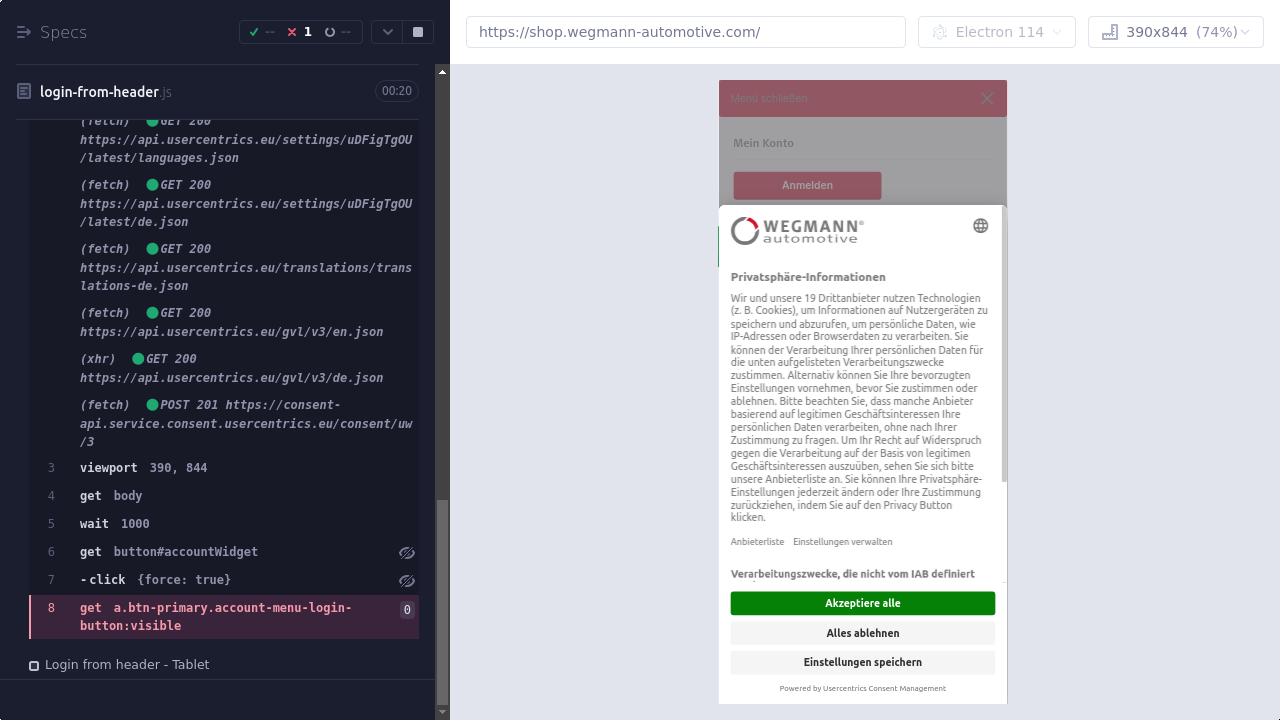
Task: Toggle the eye icon on the click command
Action: click(x=406, y=581)
